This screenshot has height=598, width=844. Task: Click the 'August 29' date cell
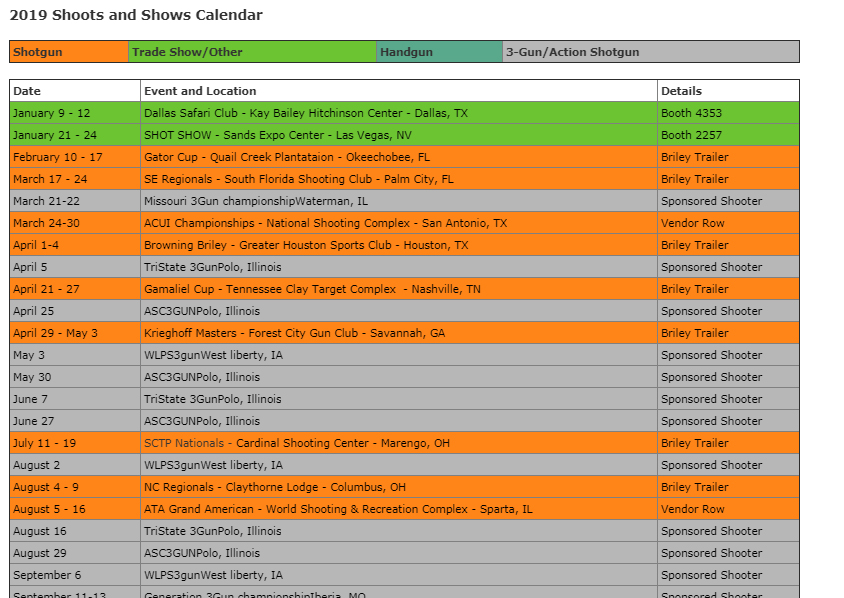pyautogui.click(x=75, y=554)
